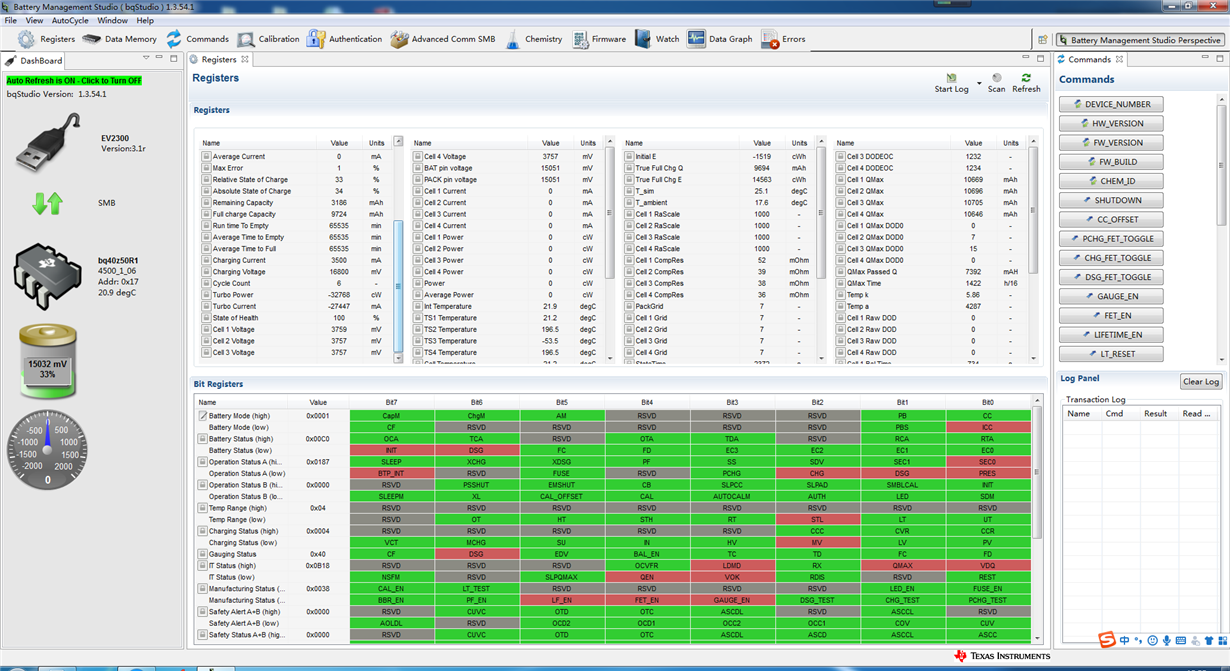Toggle the Chinese input mode indicator

[x=1125, y=640]
